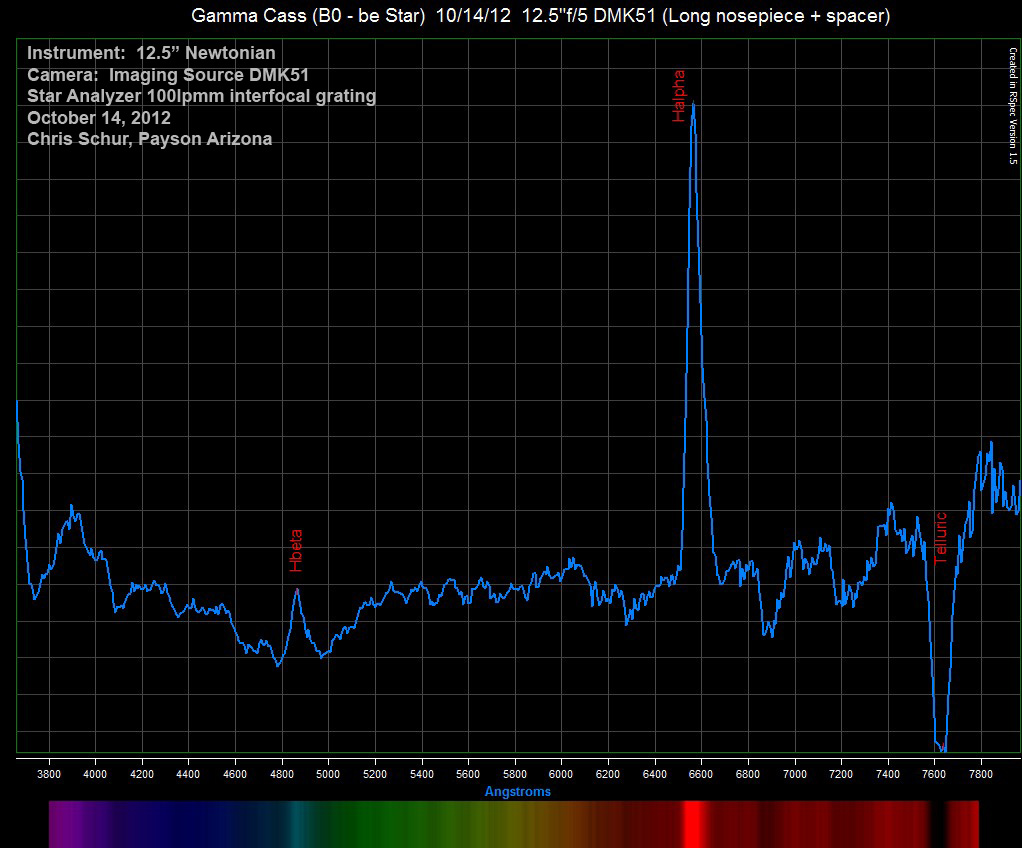1022x848 pixels.
Task: Select the 5000 angstrom axis tick
Action: click(x=328, y=774)
